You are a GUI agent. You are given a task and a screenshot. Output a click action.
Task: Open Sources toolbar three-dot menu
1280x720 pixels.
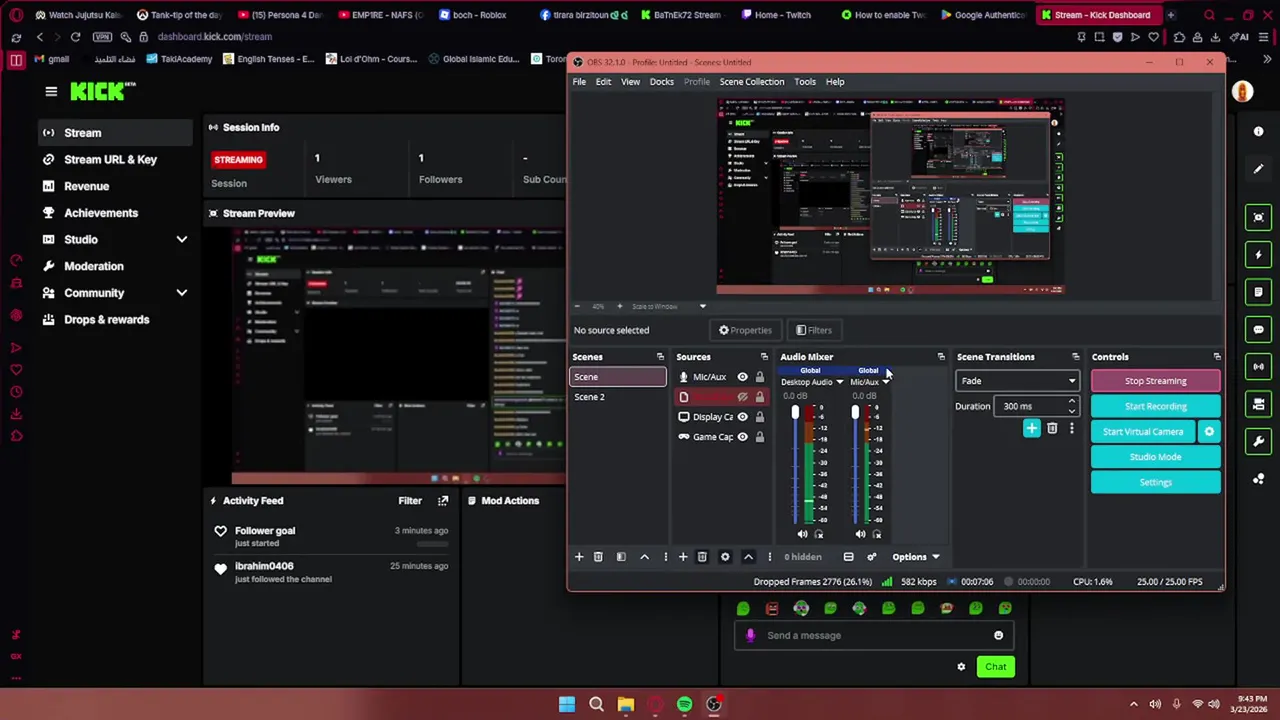769,557
